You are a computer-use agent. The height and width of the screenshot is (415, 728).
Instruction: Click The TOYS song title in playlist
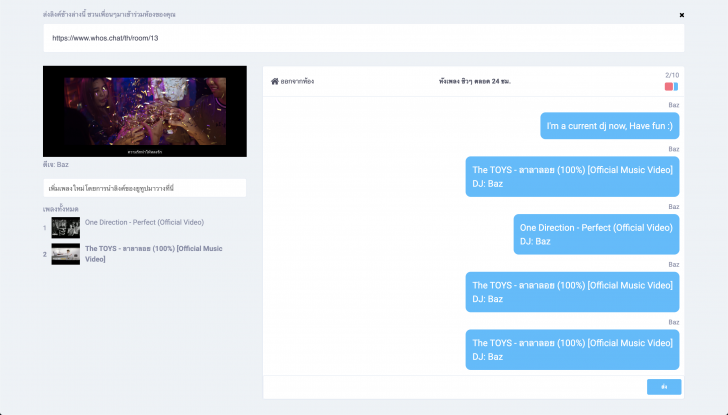point(154,254)
